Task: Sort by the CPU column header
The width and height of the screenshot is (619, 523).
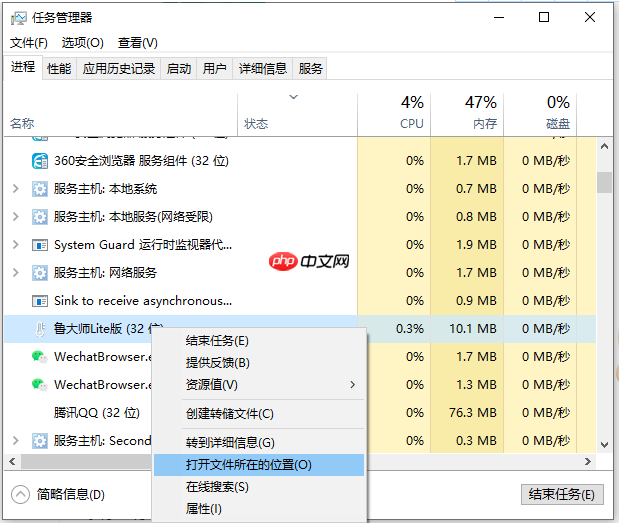Action: 394,114
